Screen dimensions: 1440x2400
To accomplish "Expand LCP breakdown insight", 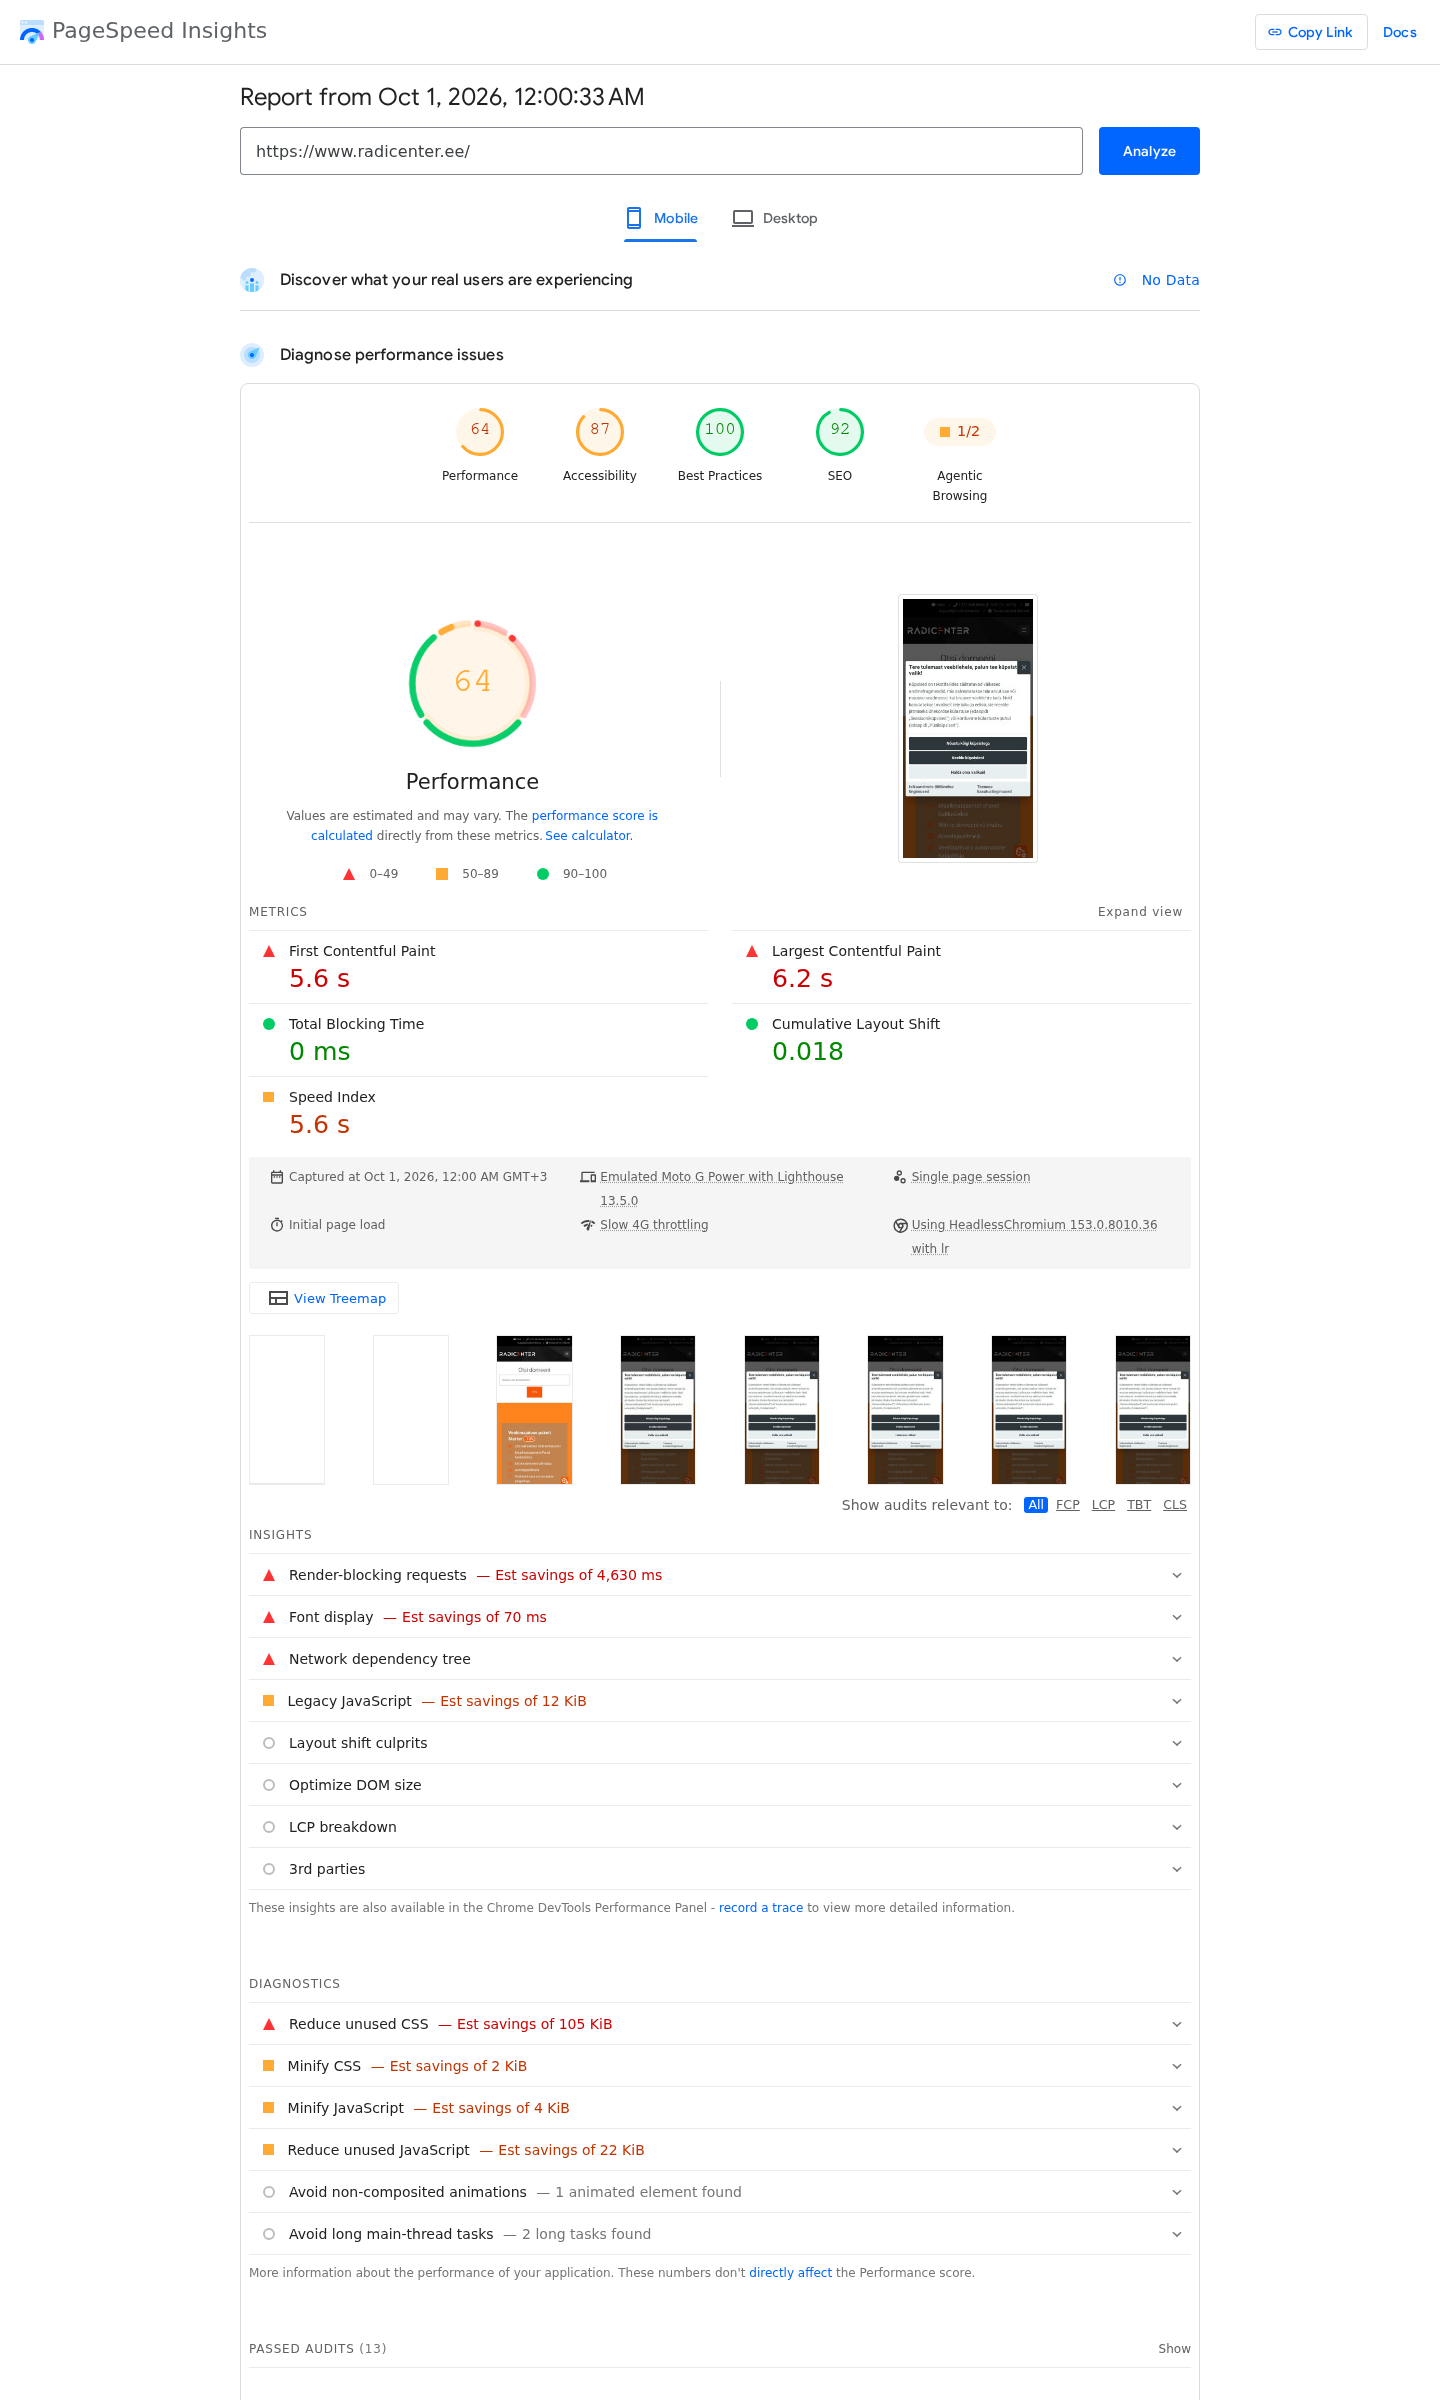I will [720, 1827].
